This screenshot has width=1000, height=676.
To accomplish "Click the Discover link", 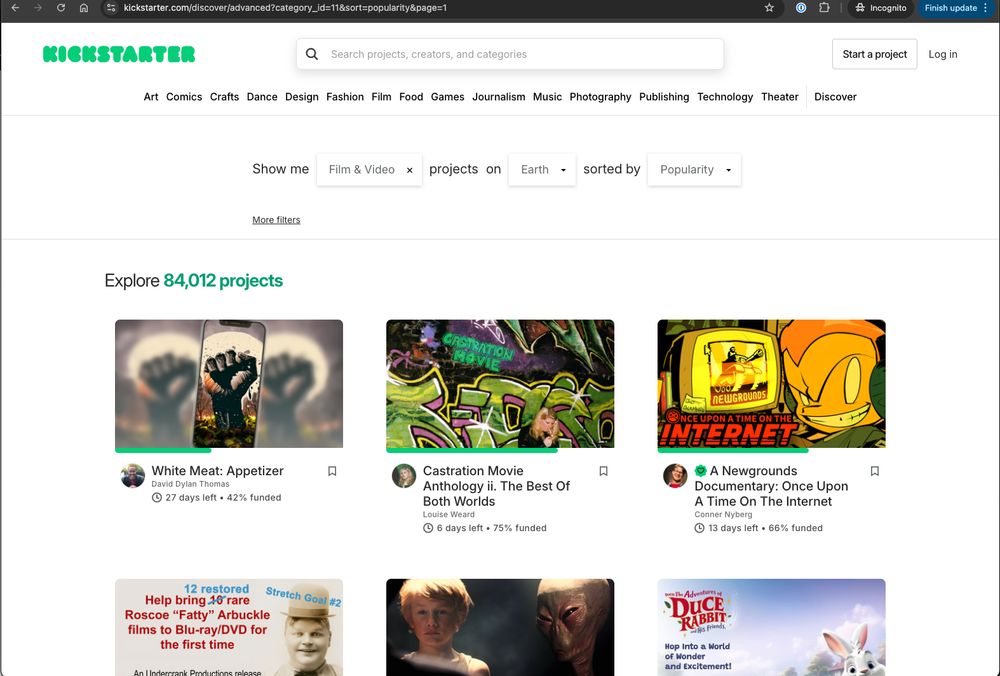I will [x=835, y=97].
